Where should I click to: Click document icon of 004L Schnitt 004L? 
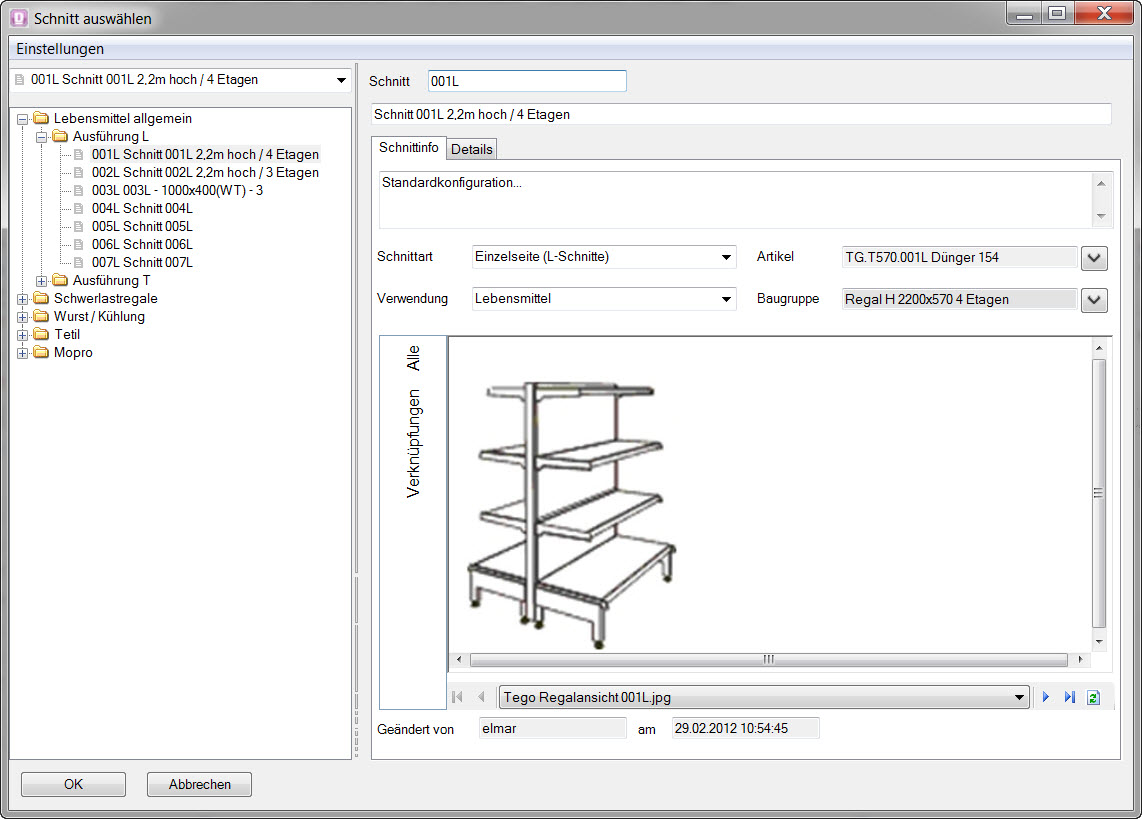79,208
